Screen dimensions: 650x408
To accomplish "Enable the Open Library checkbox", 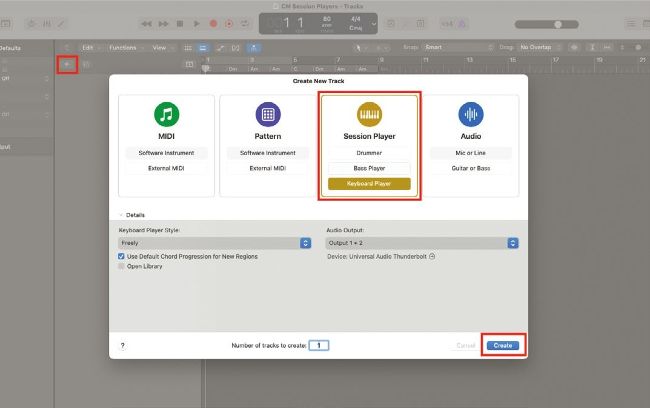I will click(x=122, y=267).
